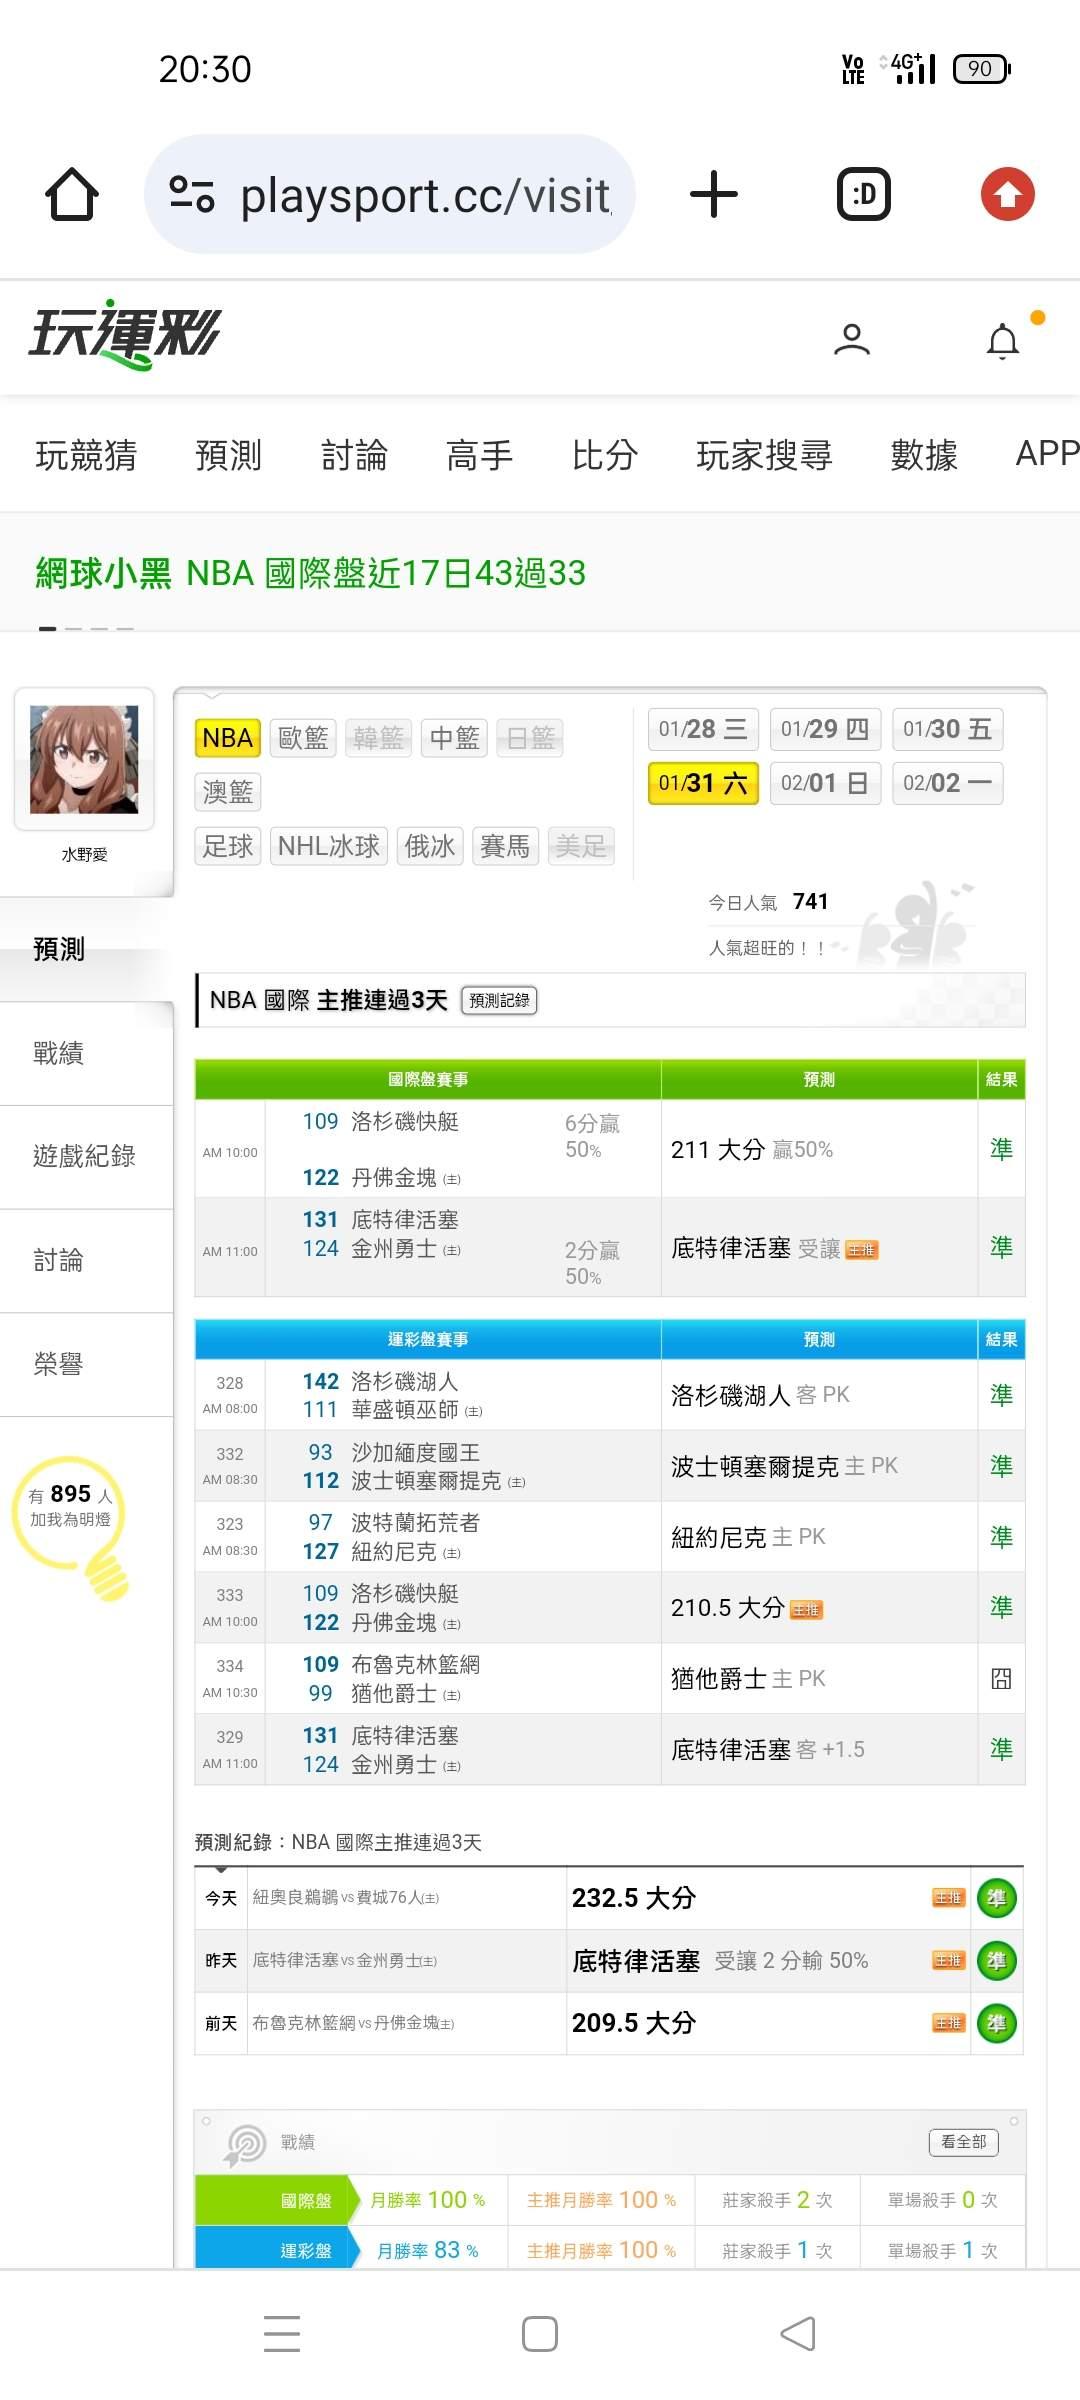This screenshot has height=2400, width=1080.
Task: Open the 預測 top nav menu
Action: [228, 455]
